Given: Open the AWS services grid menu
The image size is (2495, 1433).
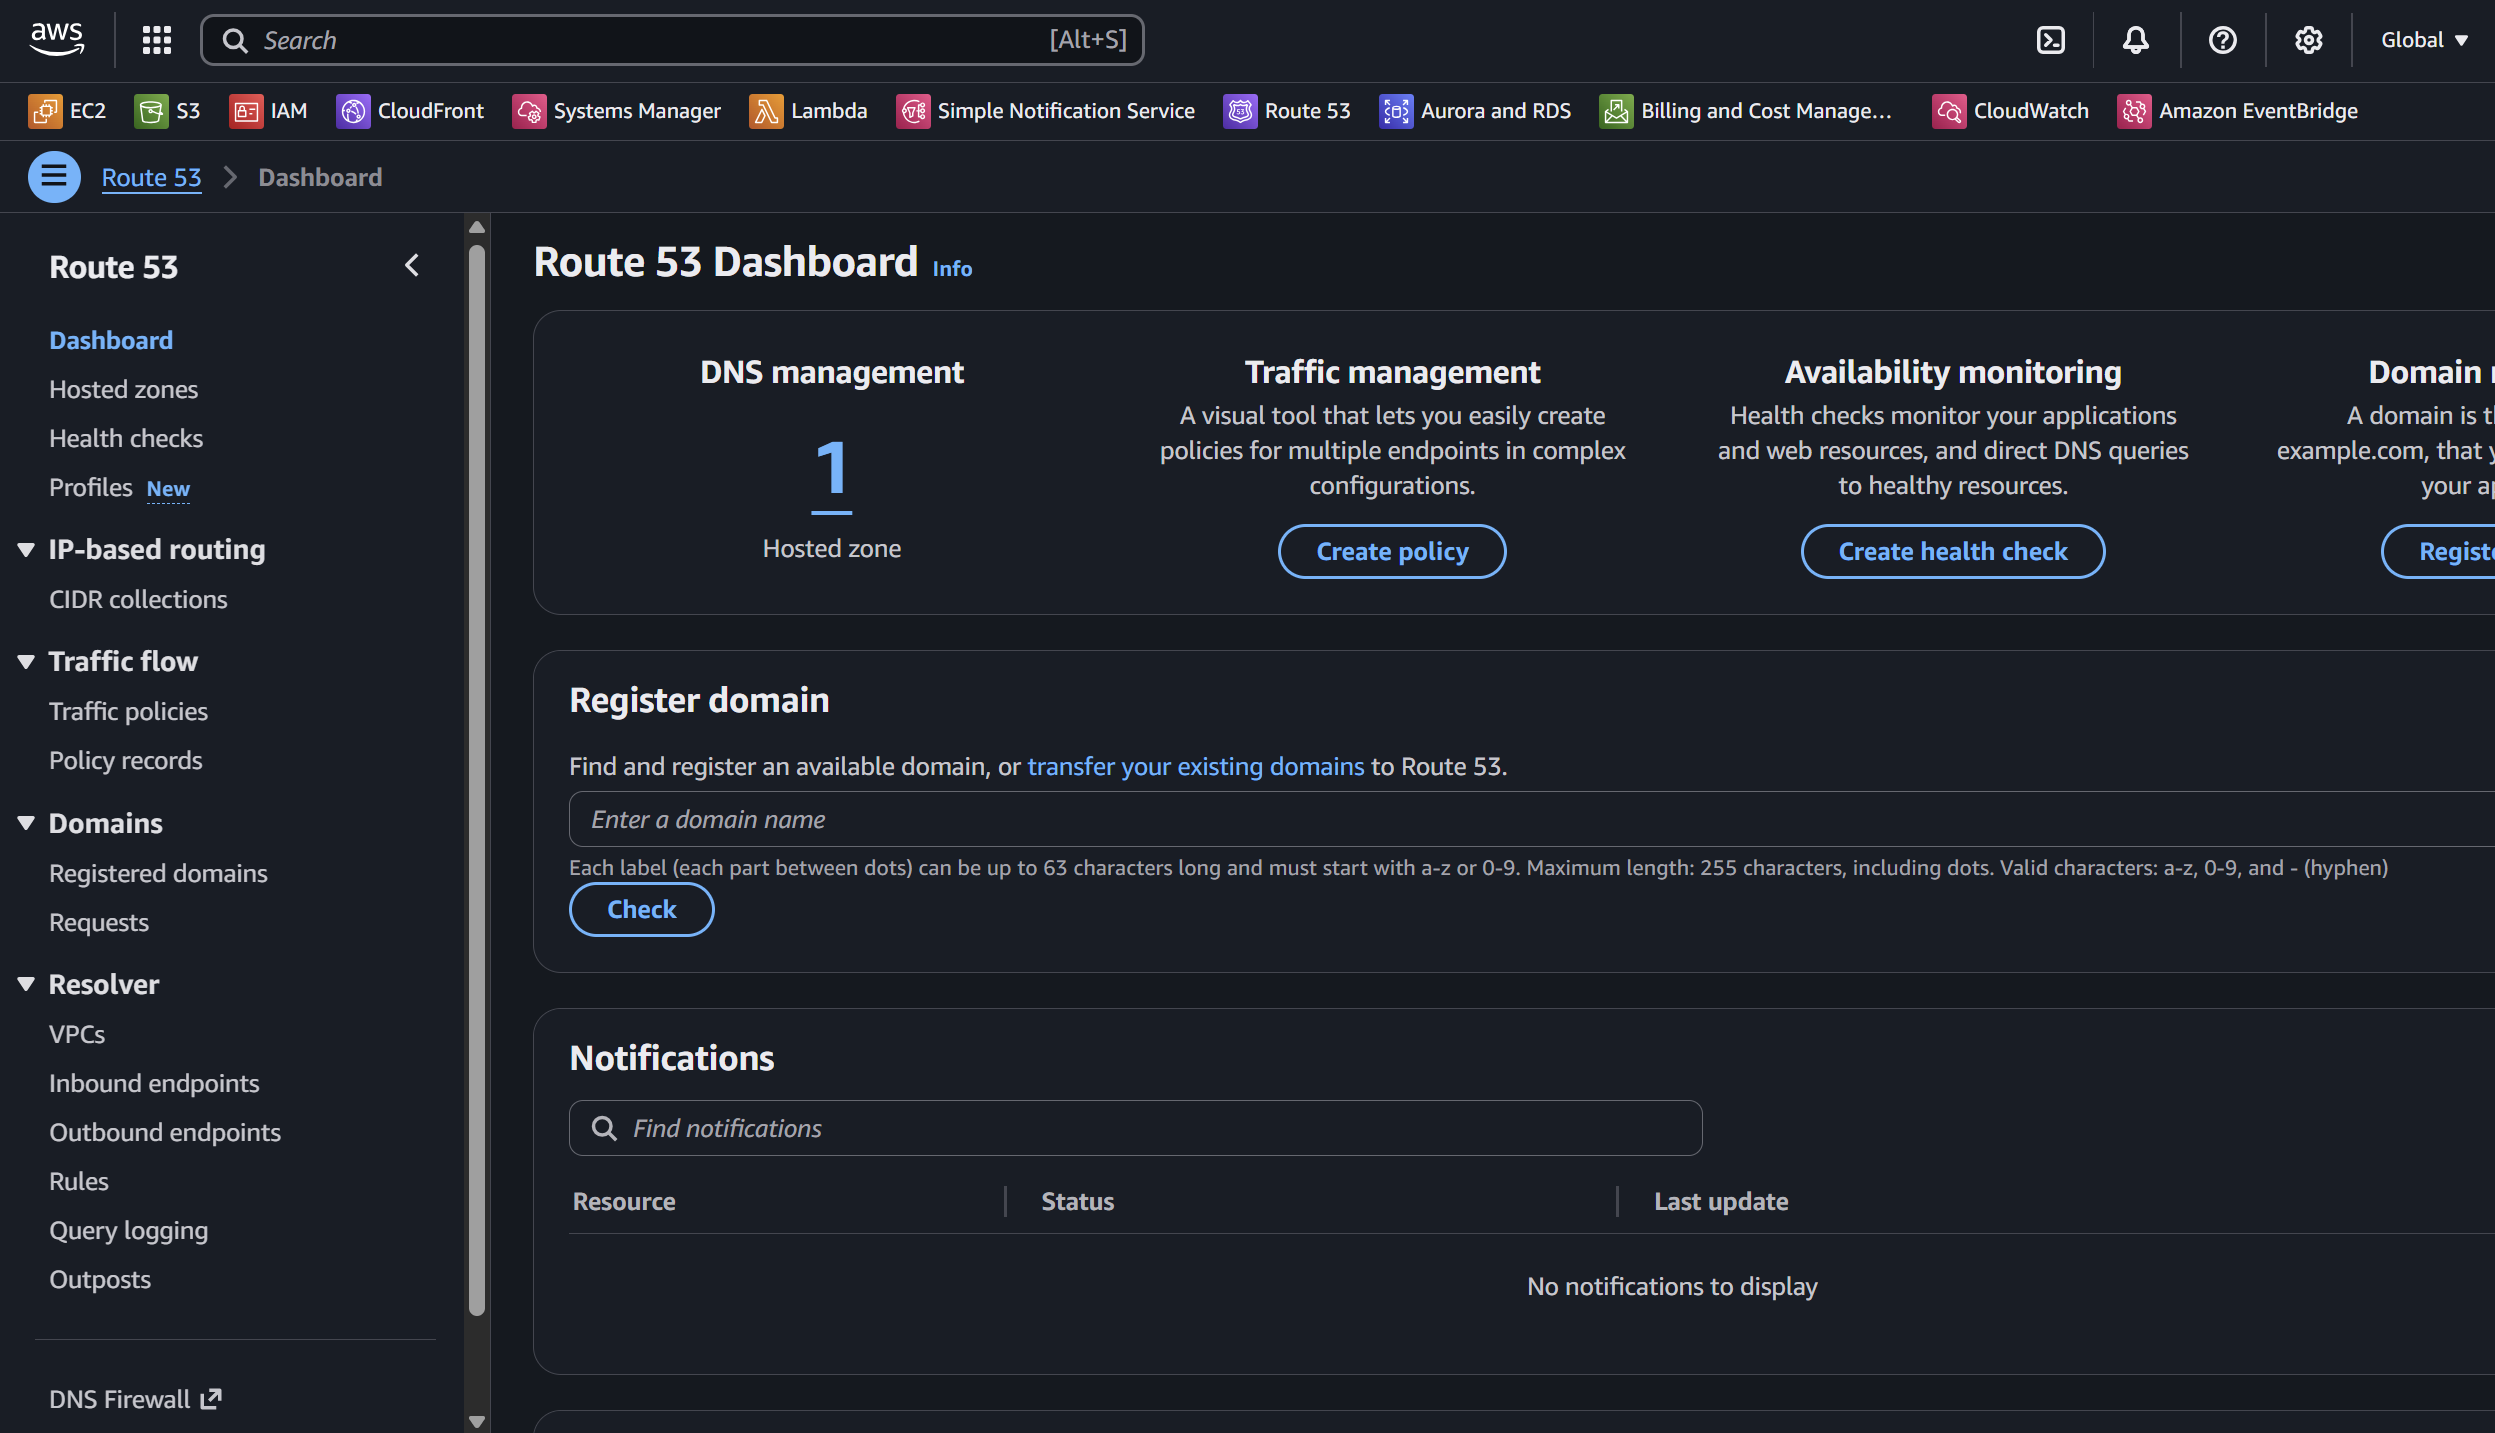Looking at the screenshot, I should coord(157,40).
